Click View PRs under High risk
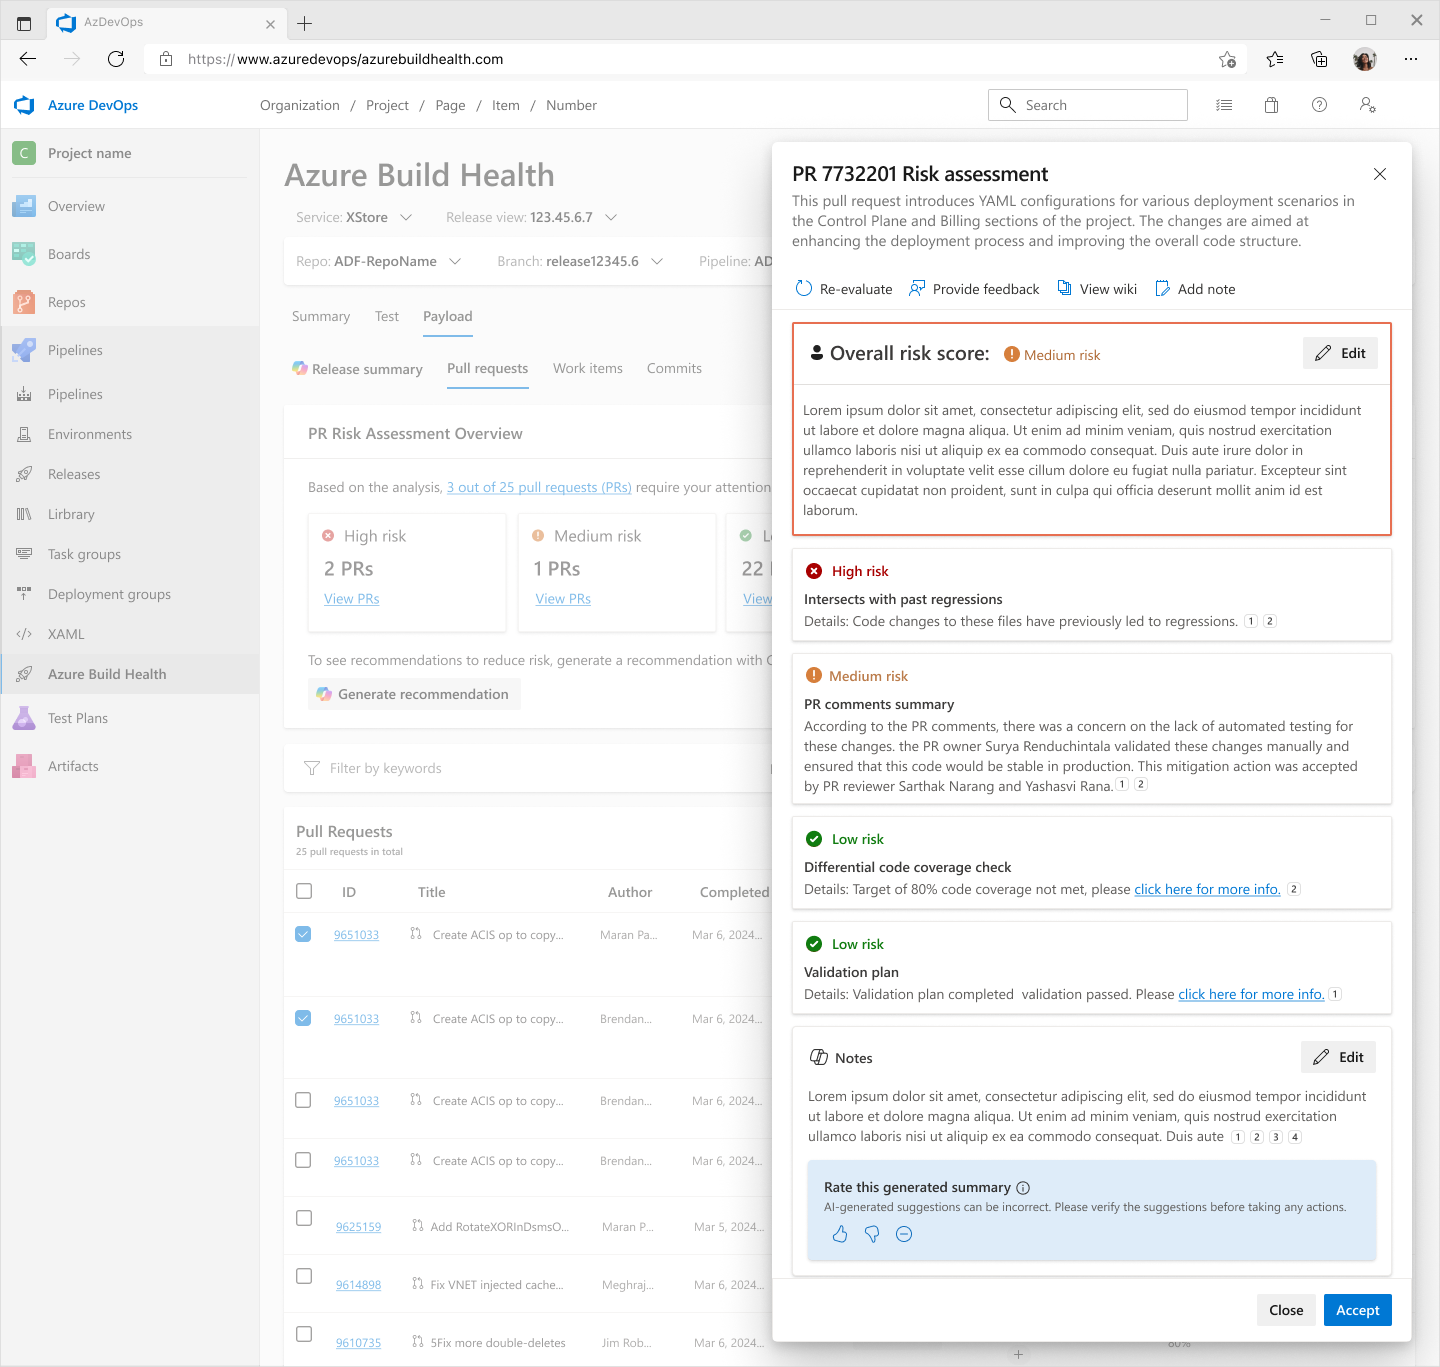 point(352,599)
